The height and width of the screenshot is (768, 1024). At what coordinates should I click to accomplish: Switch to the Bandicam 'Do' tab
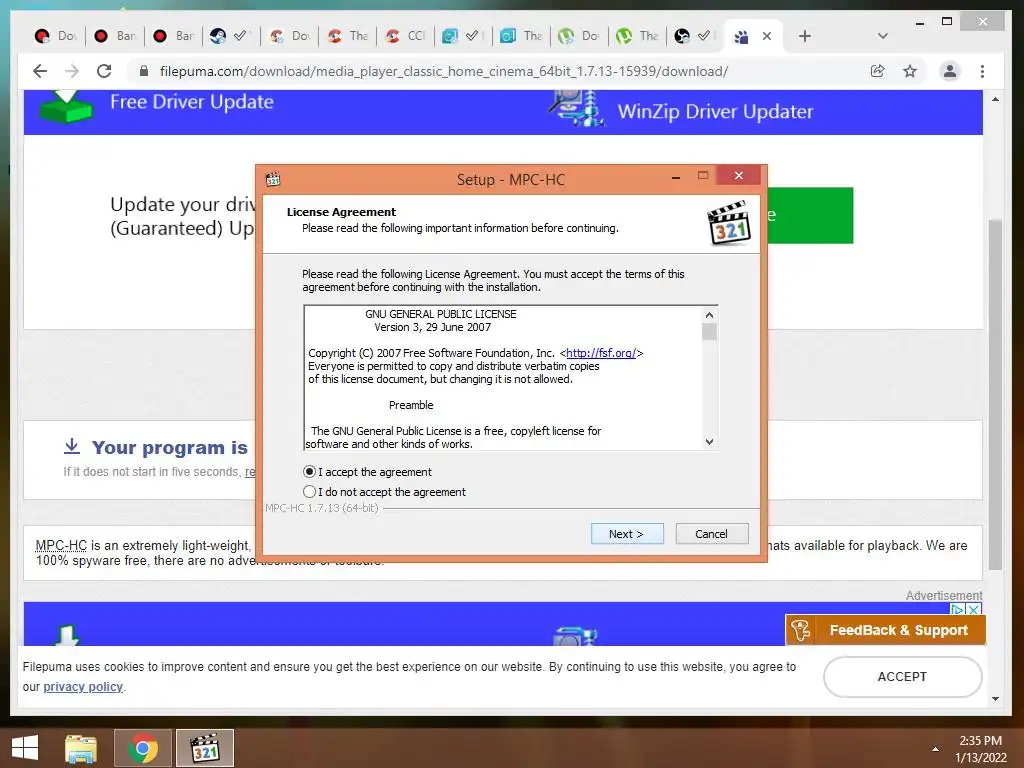point(56,36)
